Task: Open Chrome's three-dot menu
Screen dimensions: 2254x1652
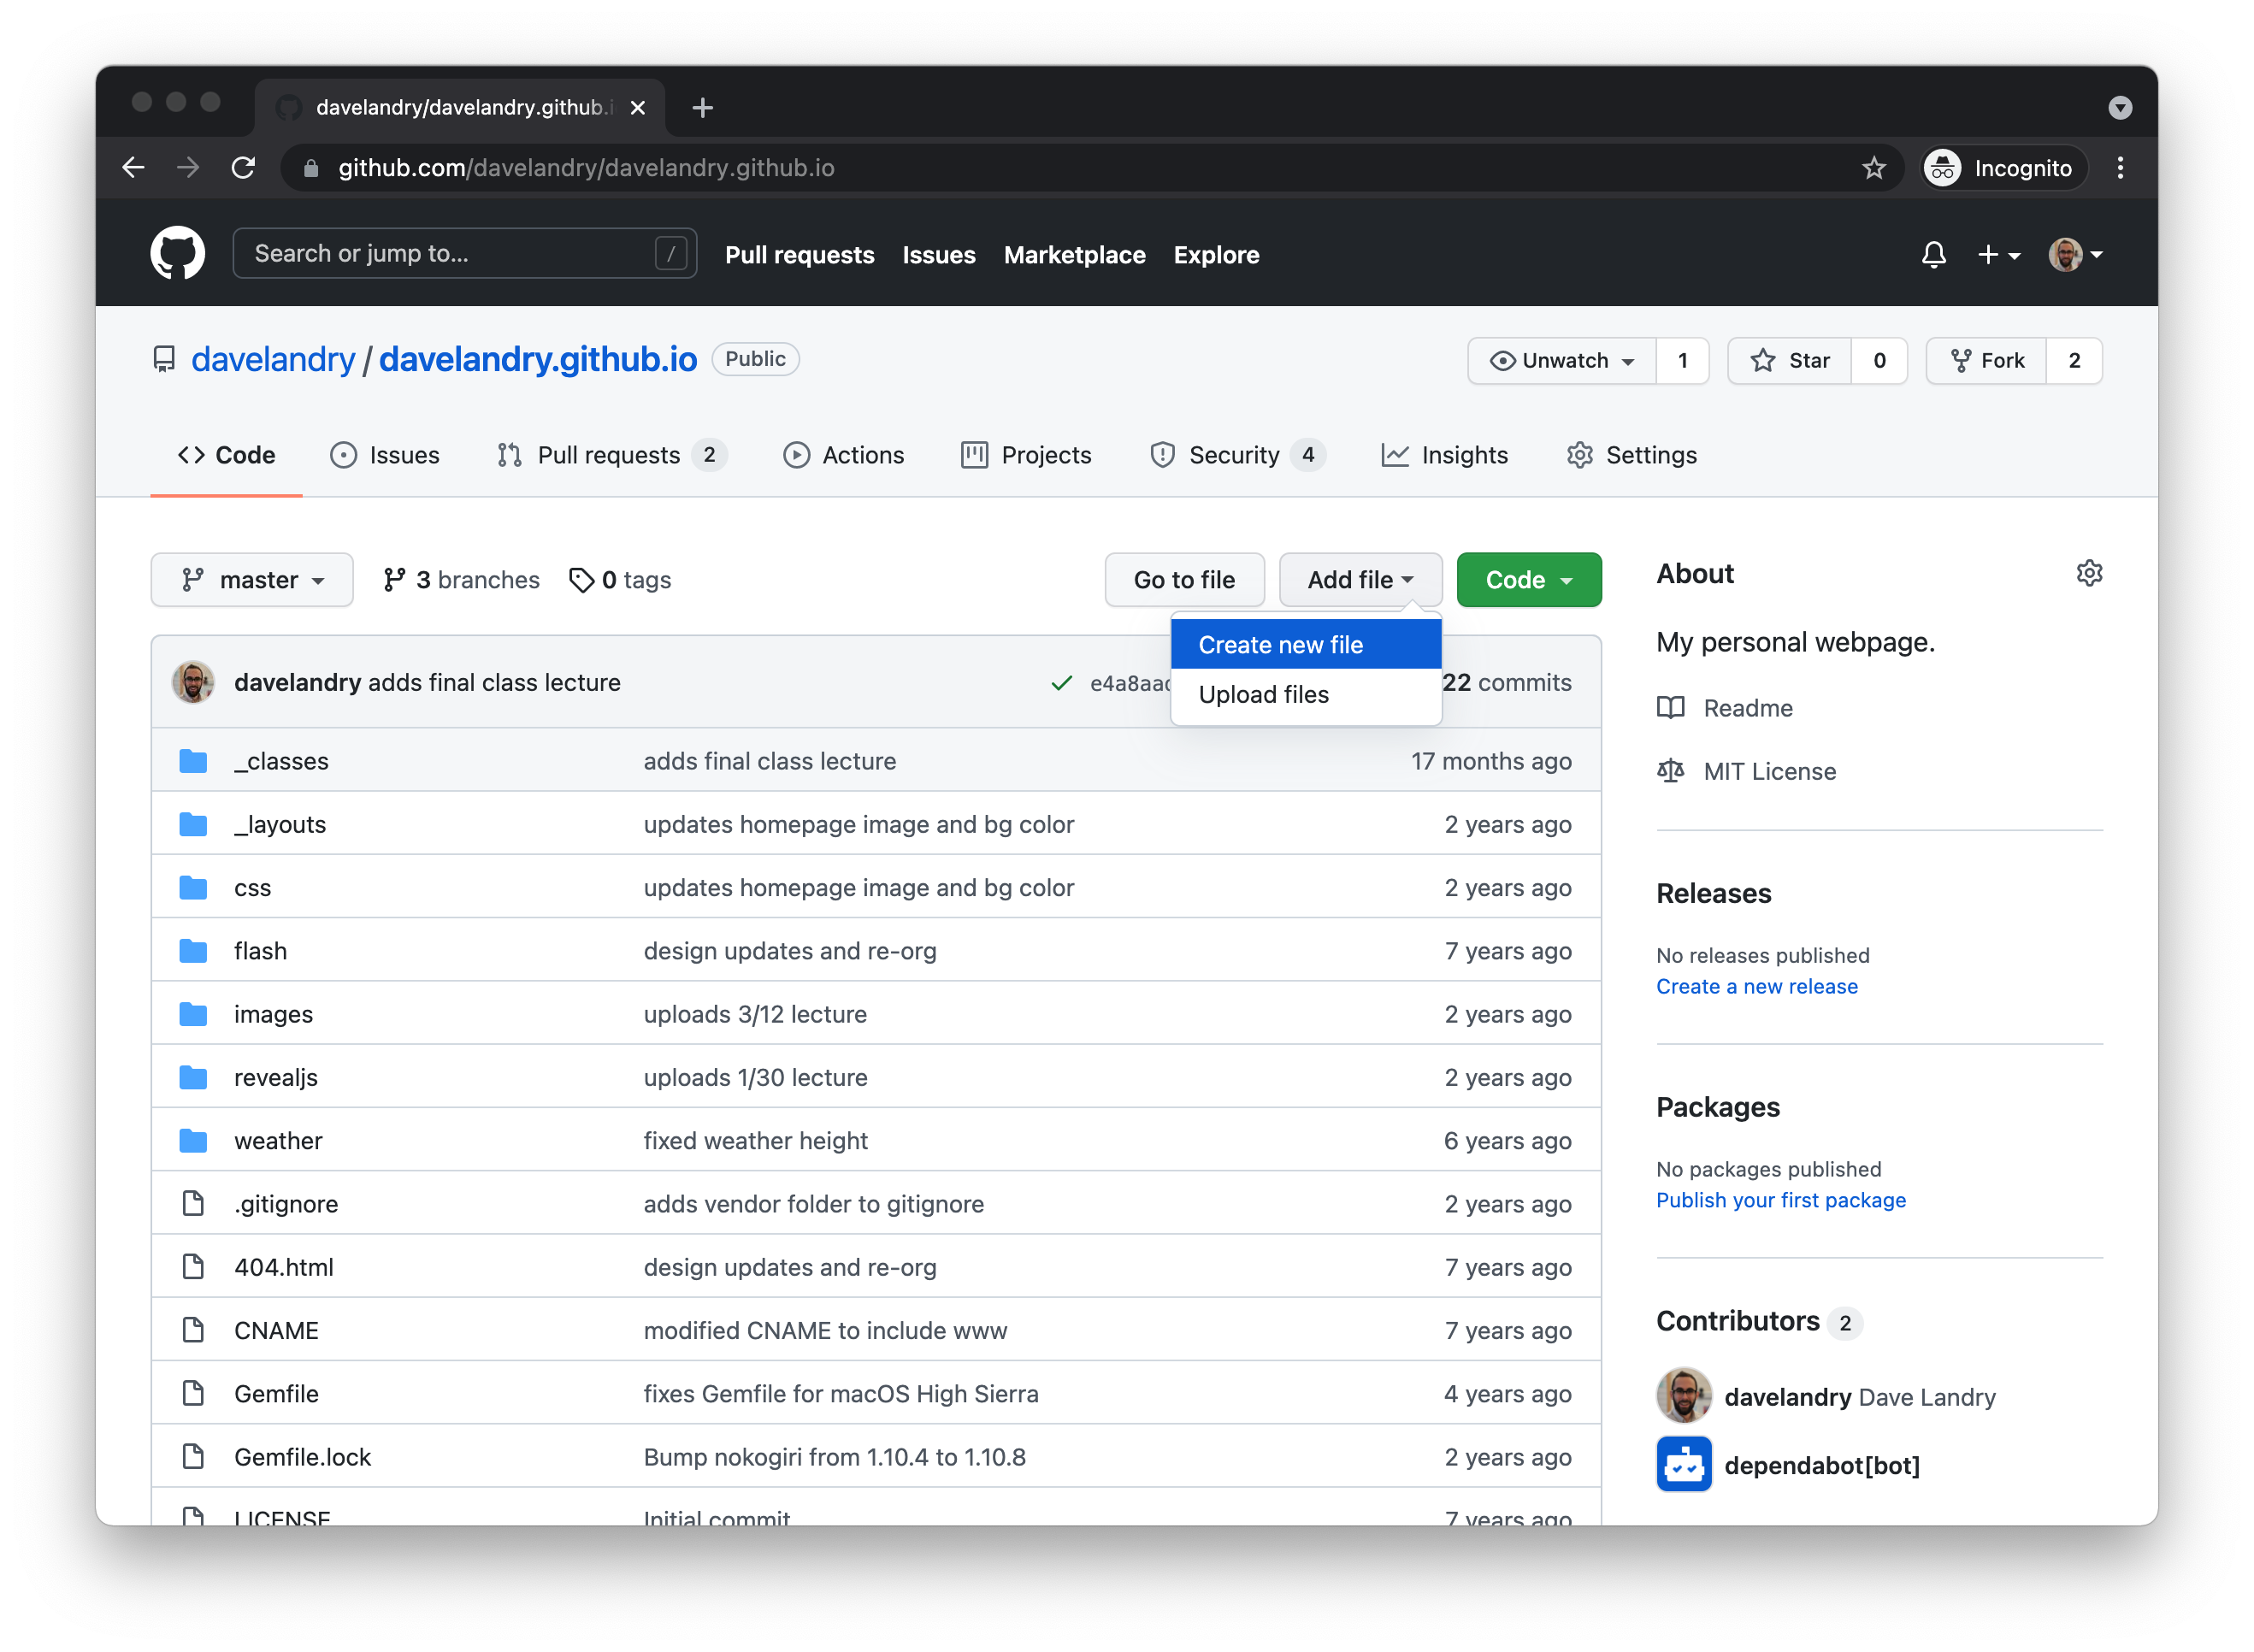Action: 2120,168
